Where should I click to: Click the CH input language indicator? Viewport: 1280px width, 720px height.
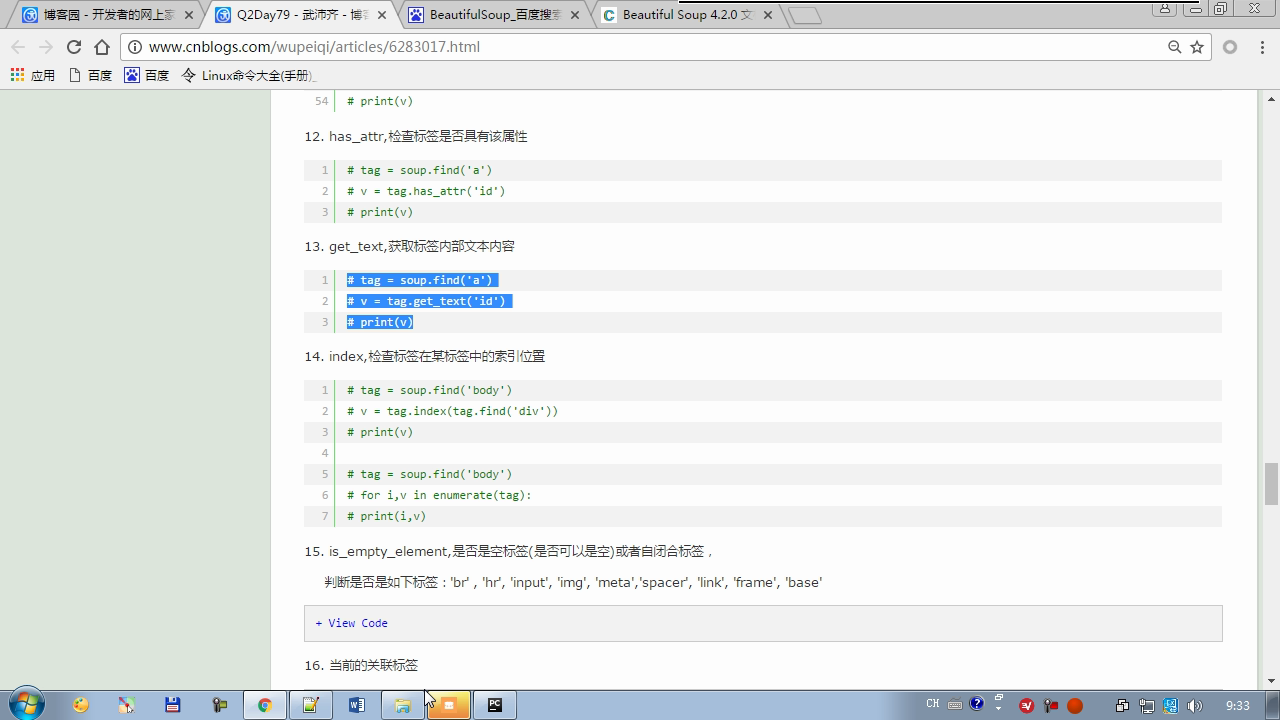pos(932,704)
